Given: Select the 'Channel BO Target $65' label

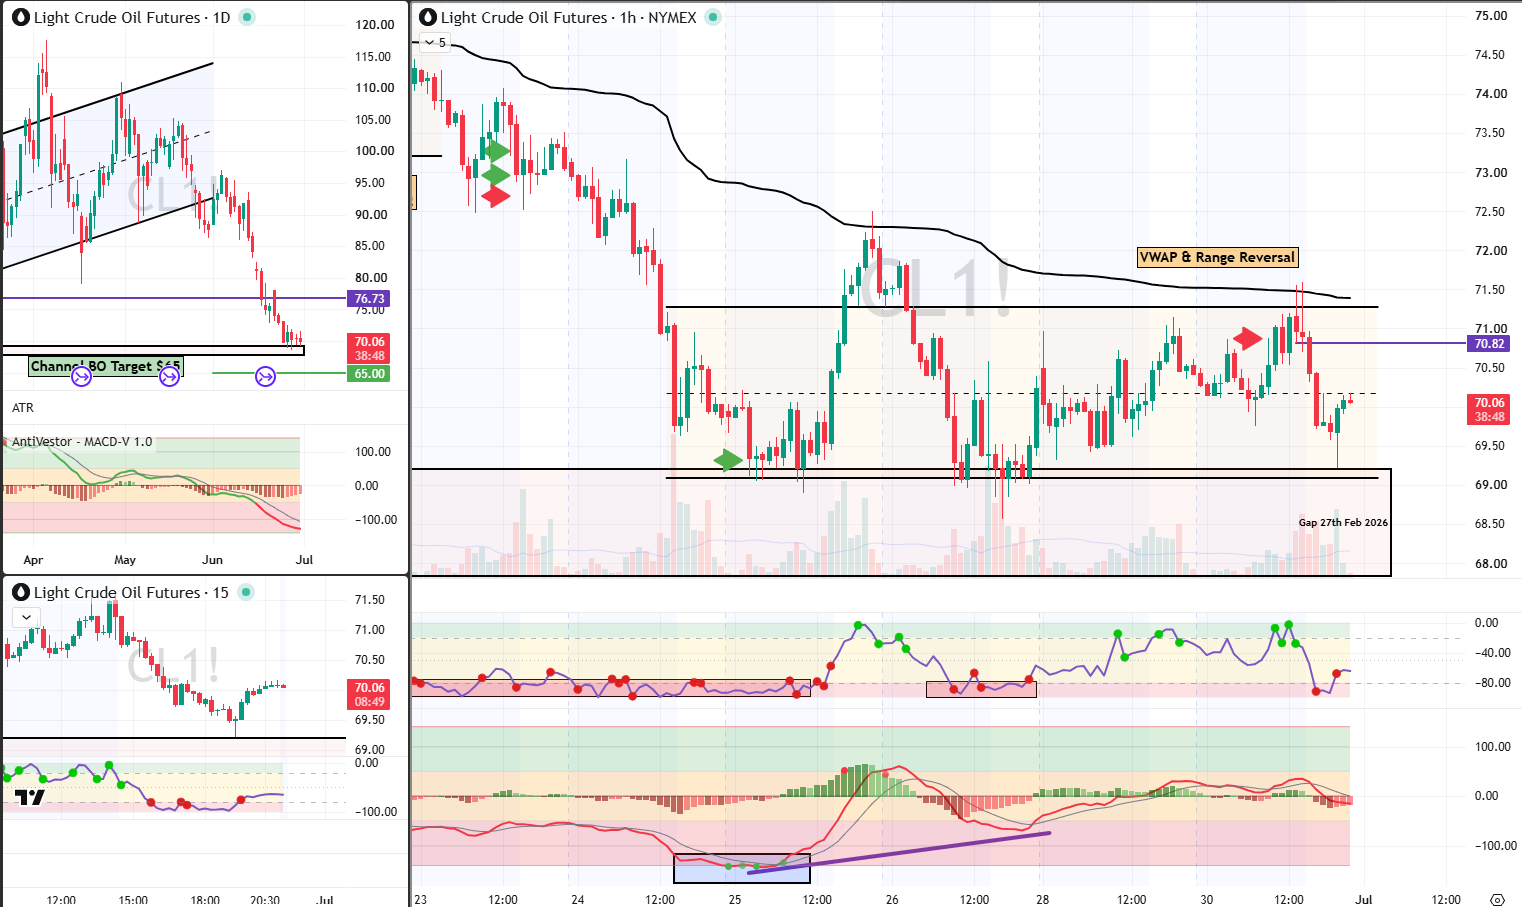Looking at the screenshot, I should 106,366.
